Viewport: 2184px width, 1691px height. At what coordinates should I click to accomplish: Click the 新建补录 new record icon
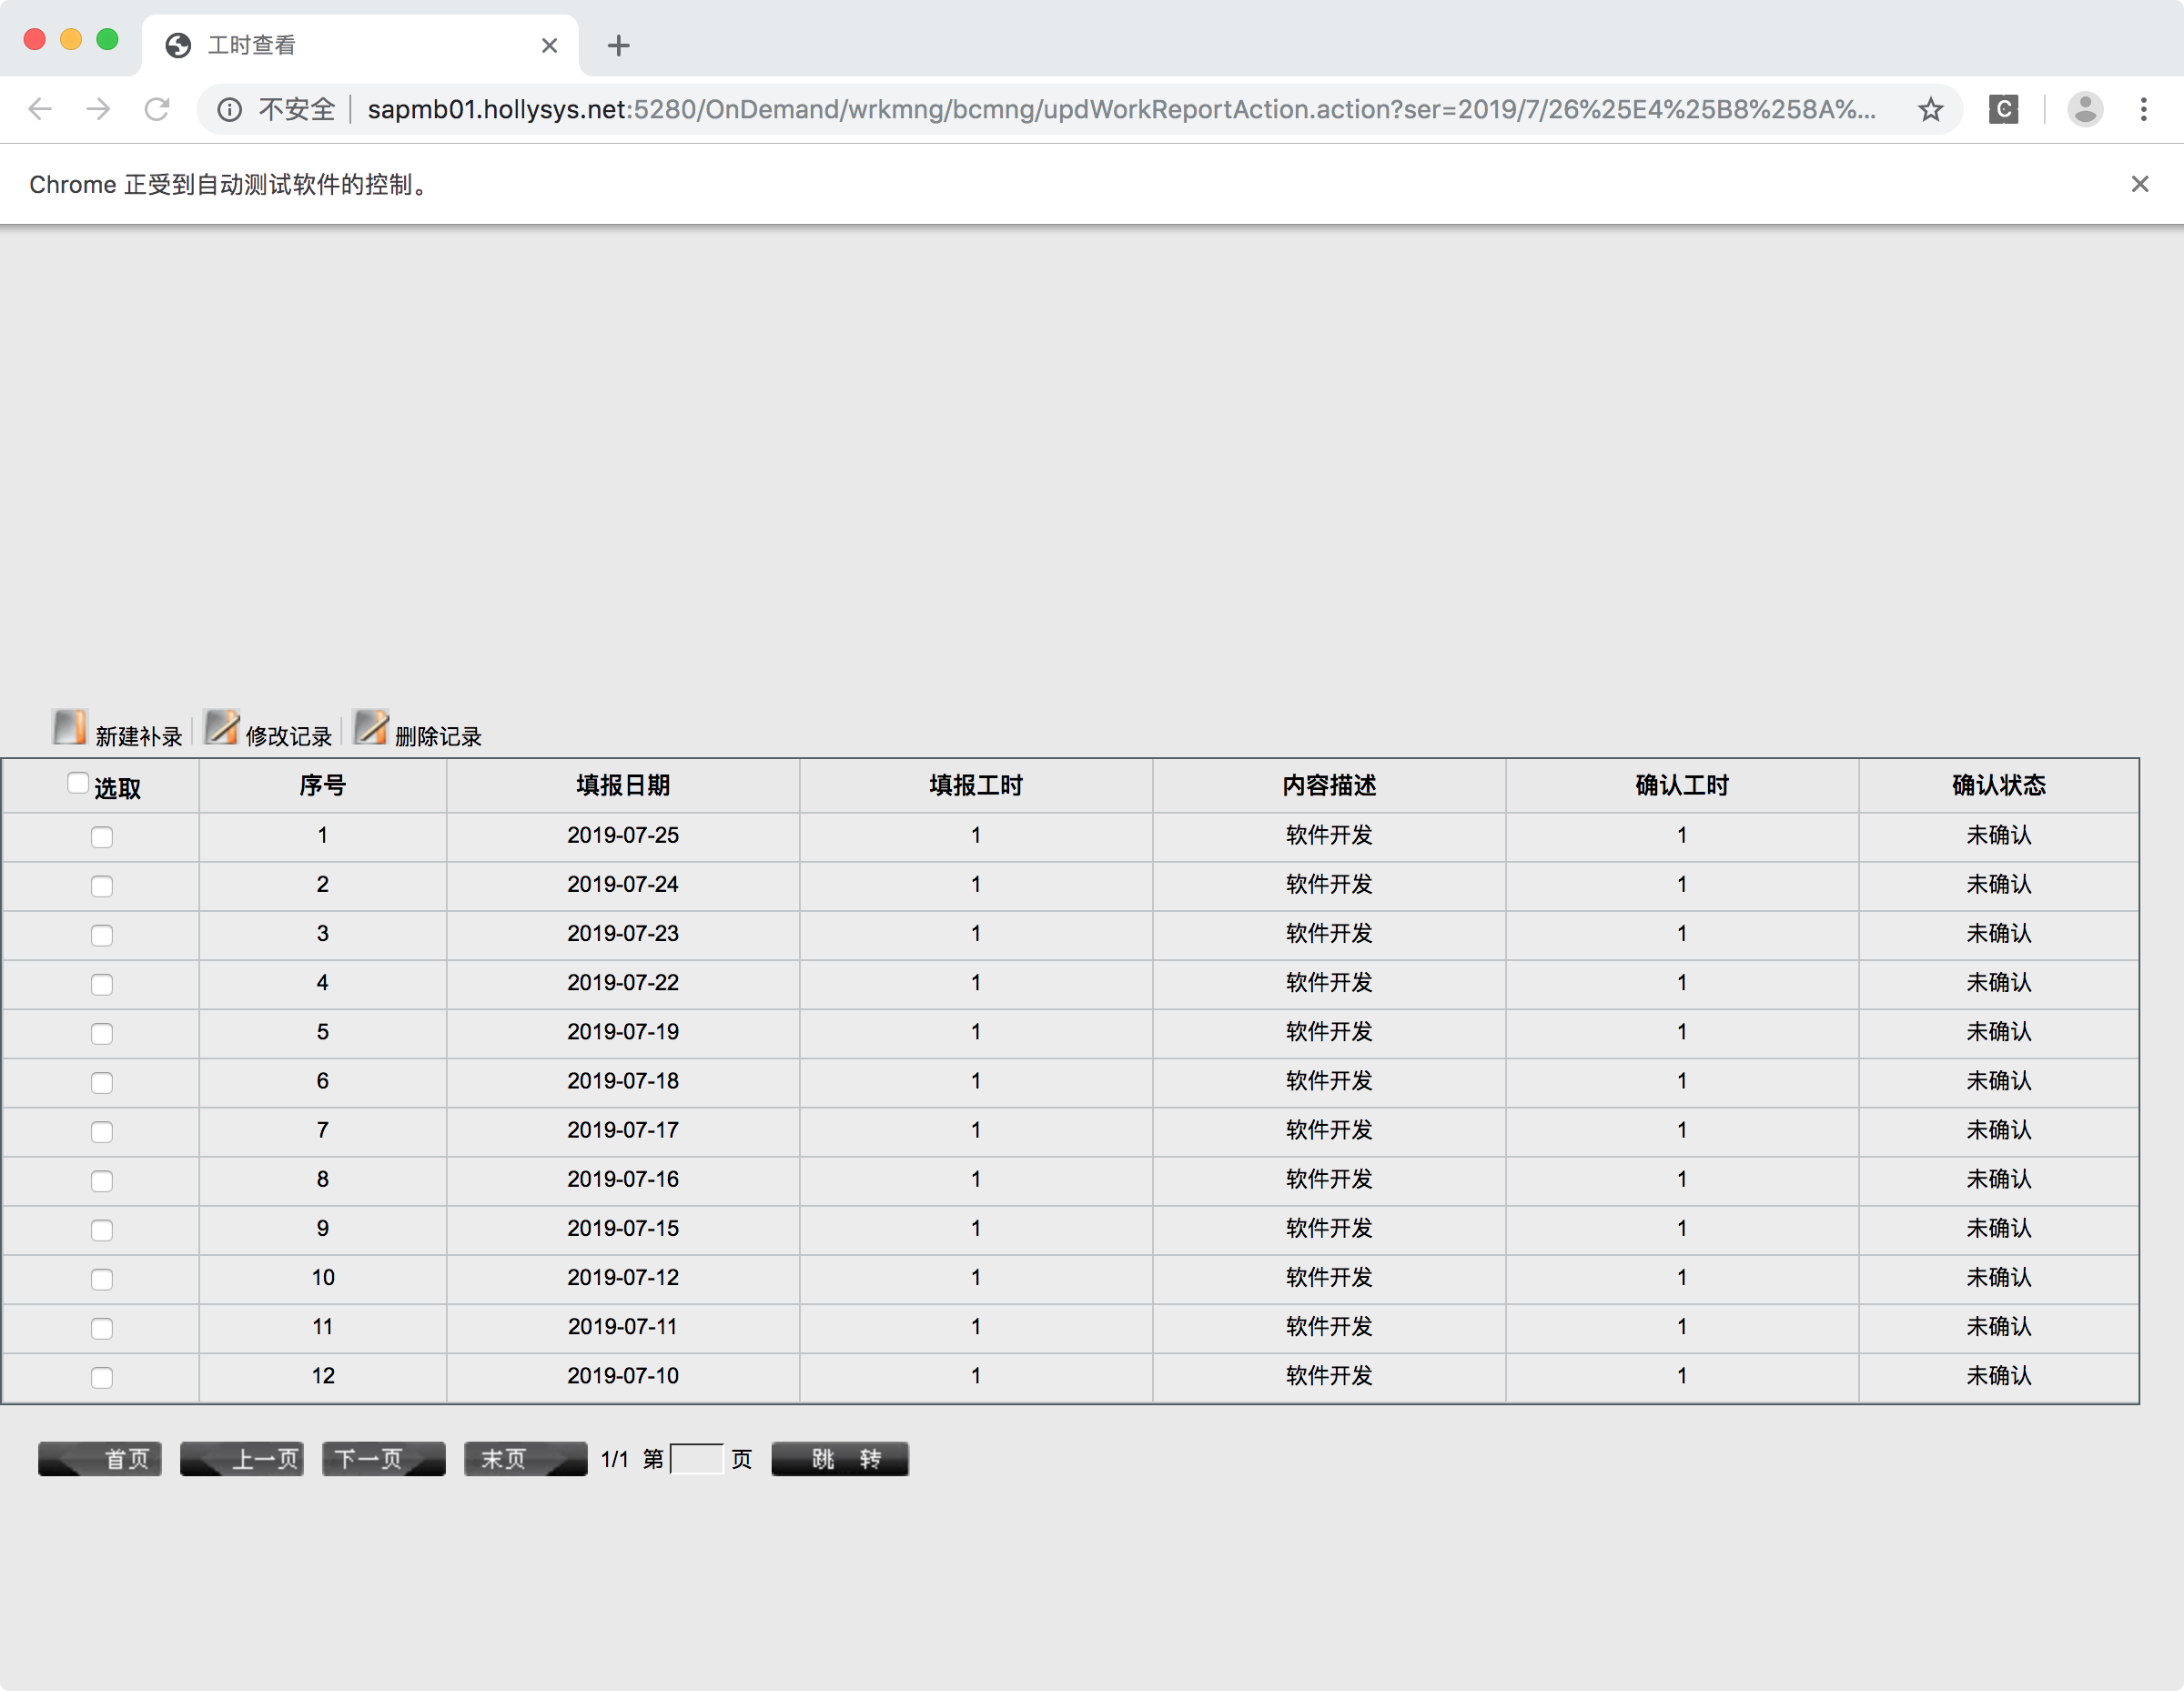[x=70, y=727]
